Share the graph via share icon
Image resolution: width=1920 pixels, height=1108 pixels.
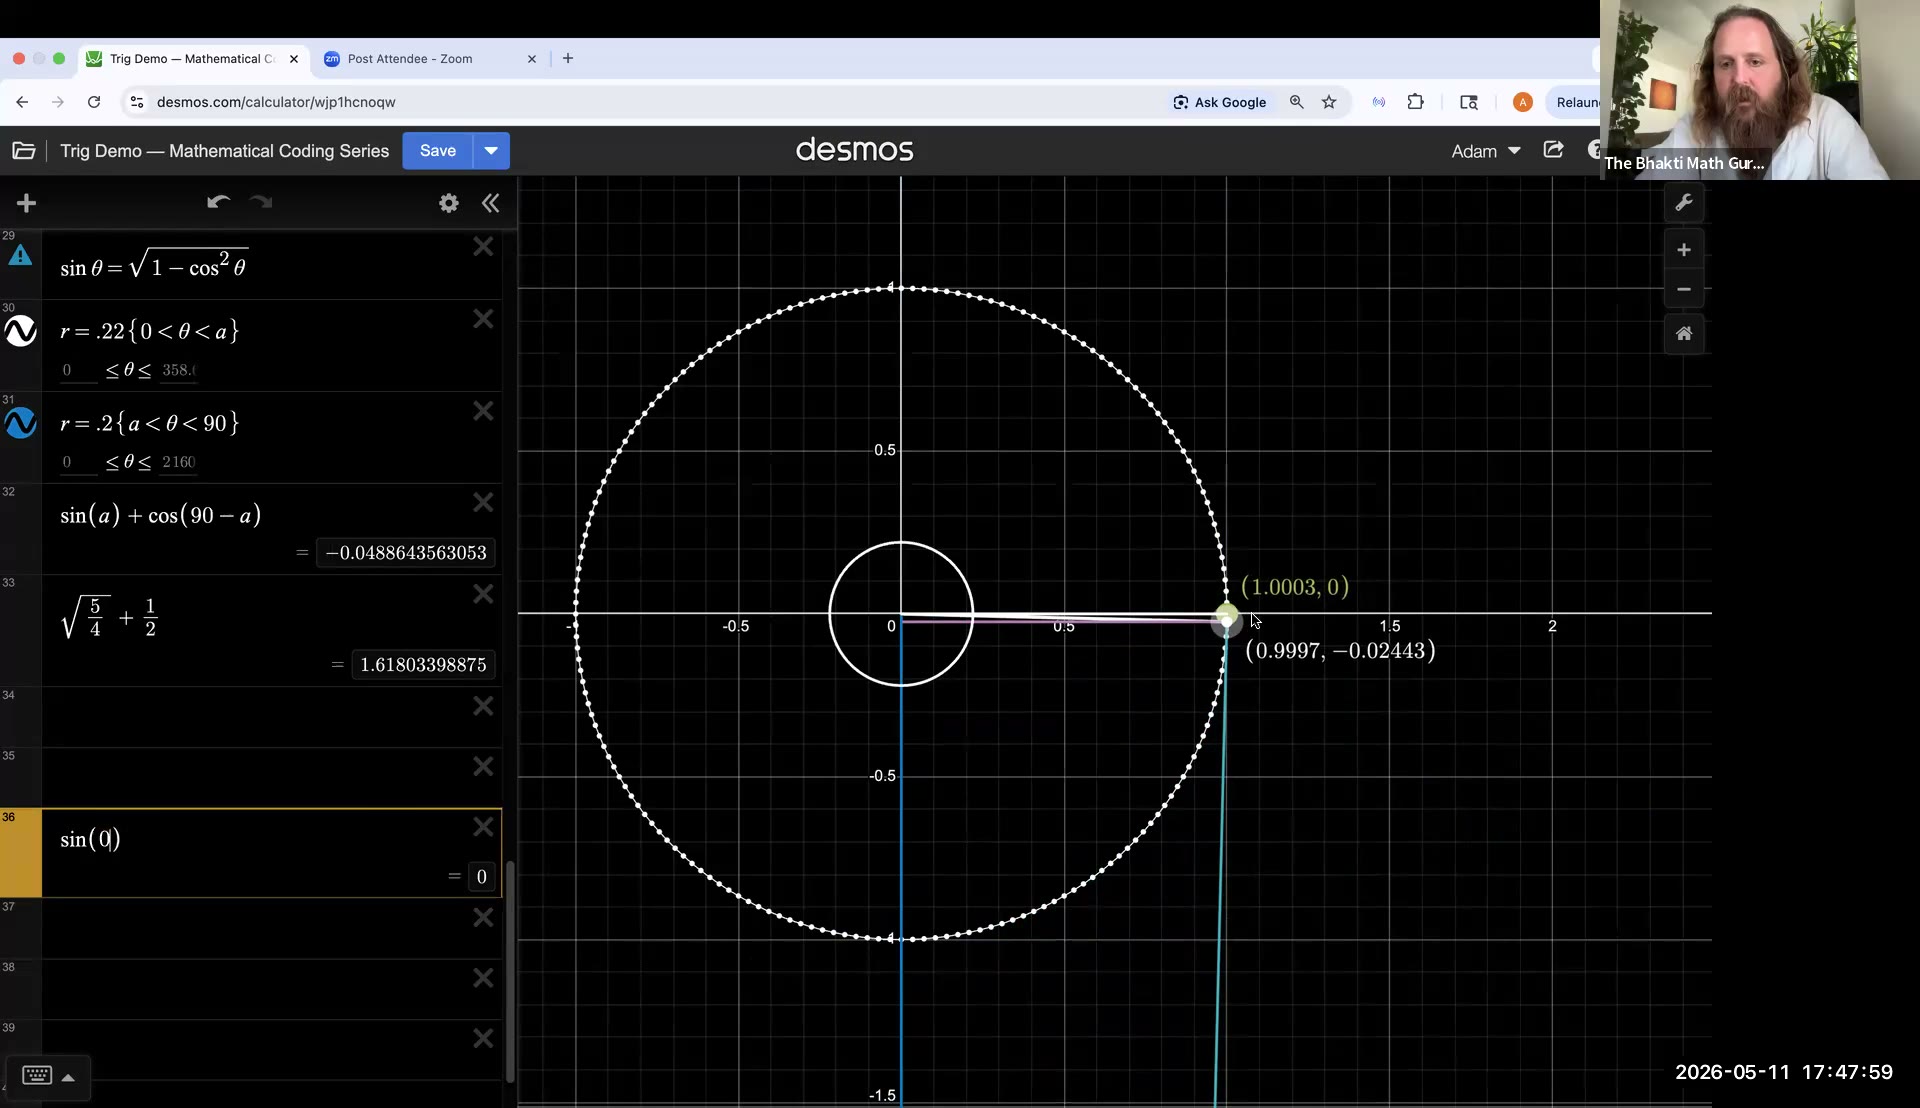(1553, 150)
